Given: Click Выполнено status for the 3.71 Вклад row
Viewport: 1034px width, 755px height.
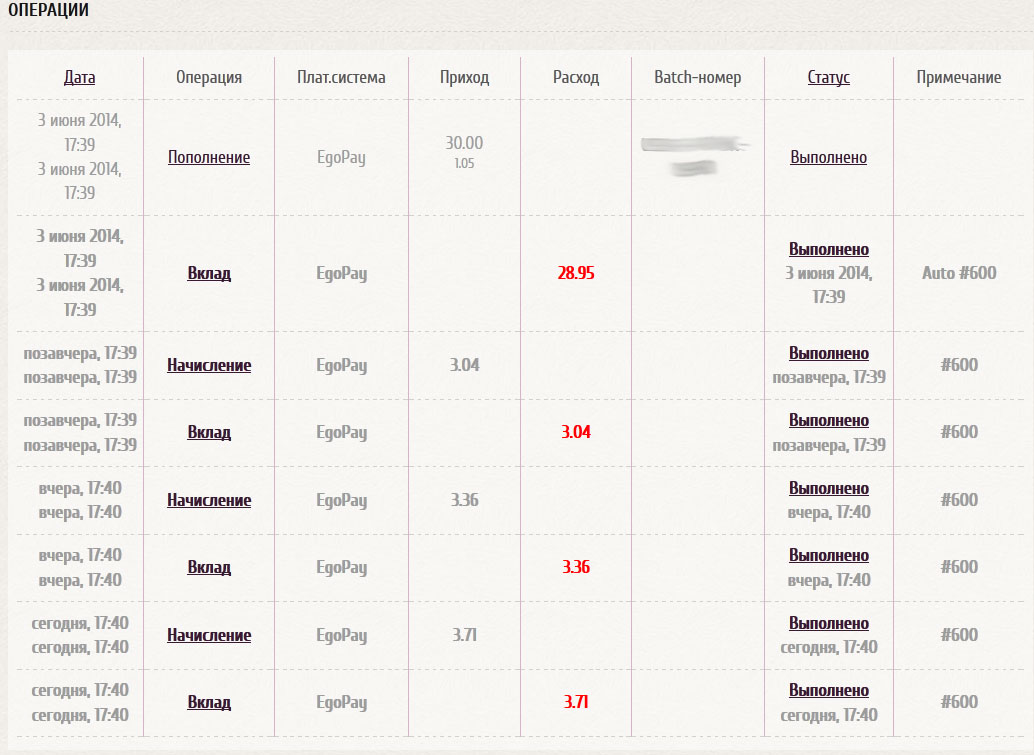Looking at the screenshot, I should [x=828, y=690].
